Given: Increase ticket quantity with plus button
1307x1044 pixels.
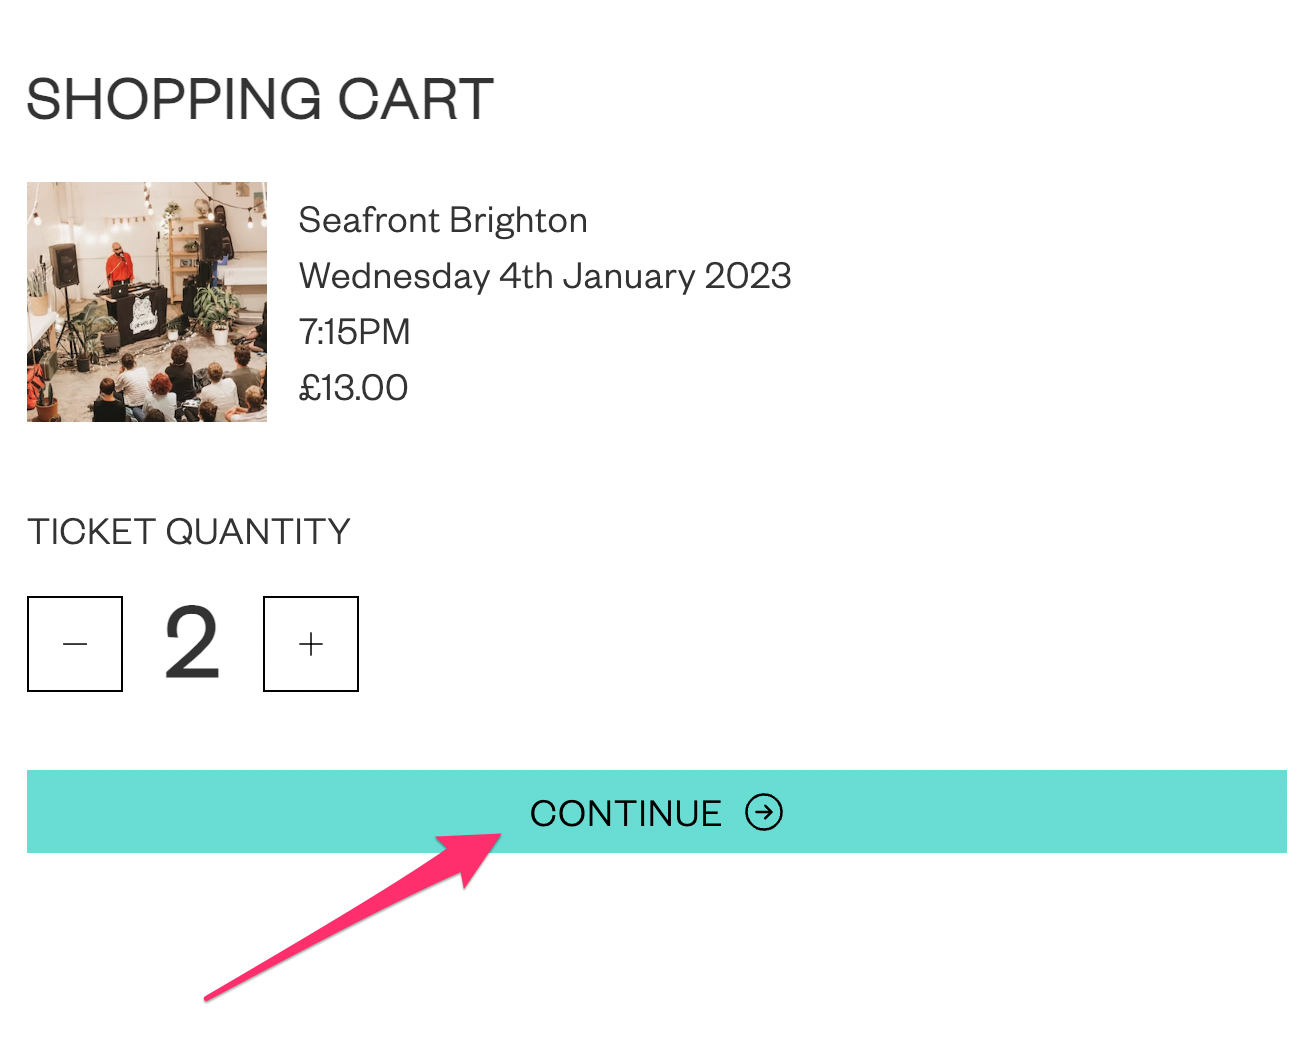Looking at the screenshot, I should pos(311,644).
